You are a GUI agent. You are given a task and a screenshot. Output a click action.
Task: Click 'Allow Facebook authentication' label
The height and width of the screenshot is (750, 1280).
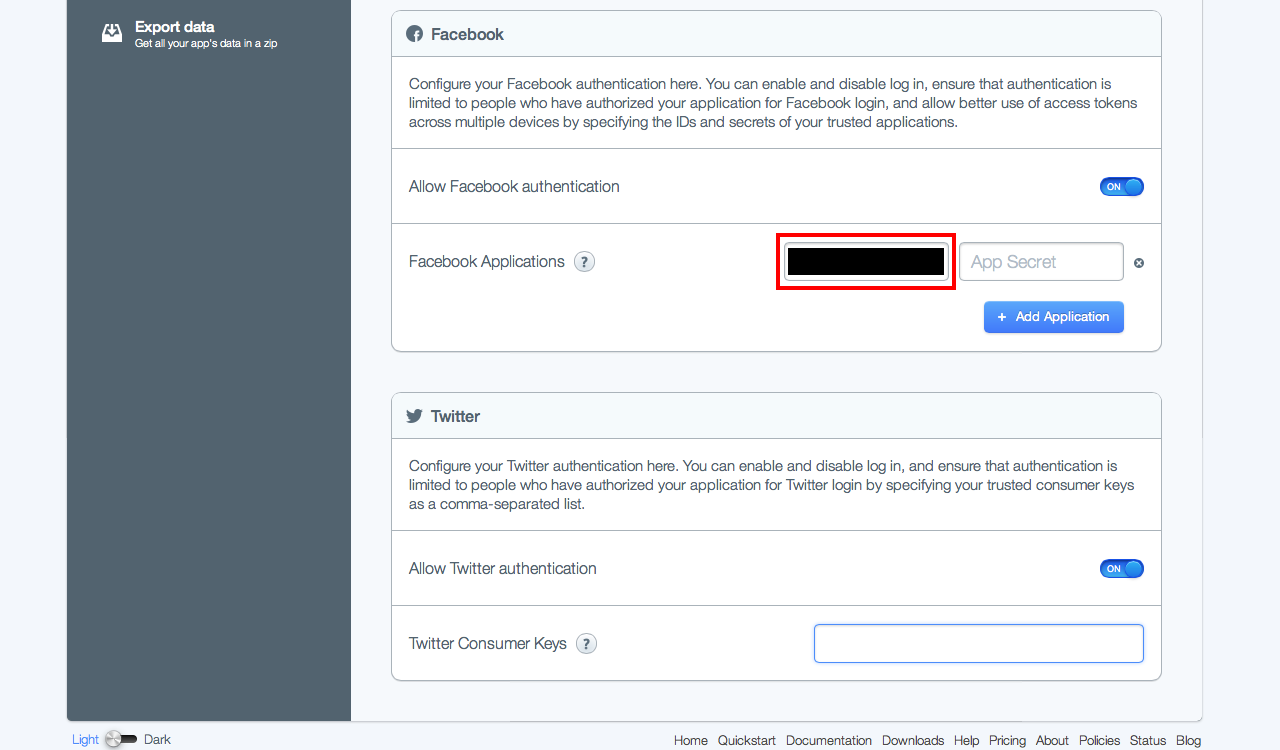click(x=514, y=187)
